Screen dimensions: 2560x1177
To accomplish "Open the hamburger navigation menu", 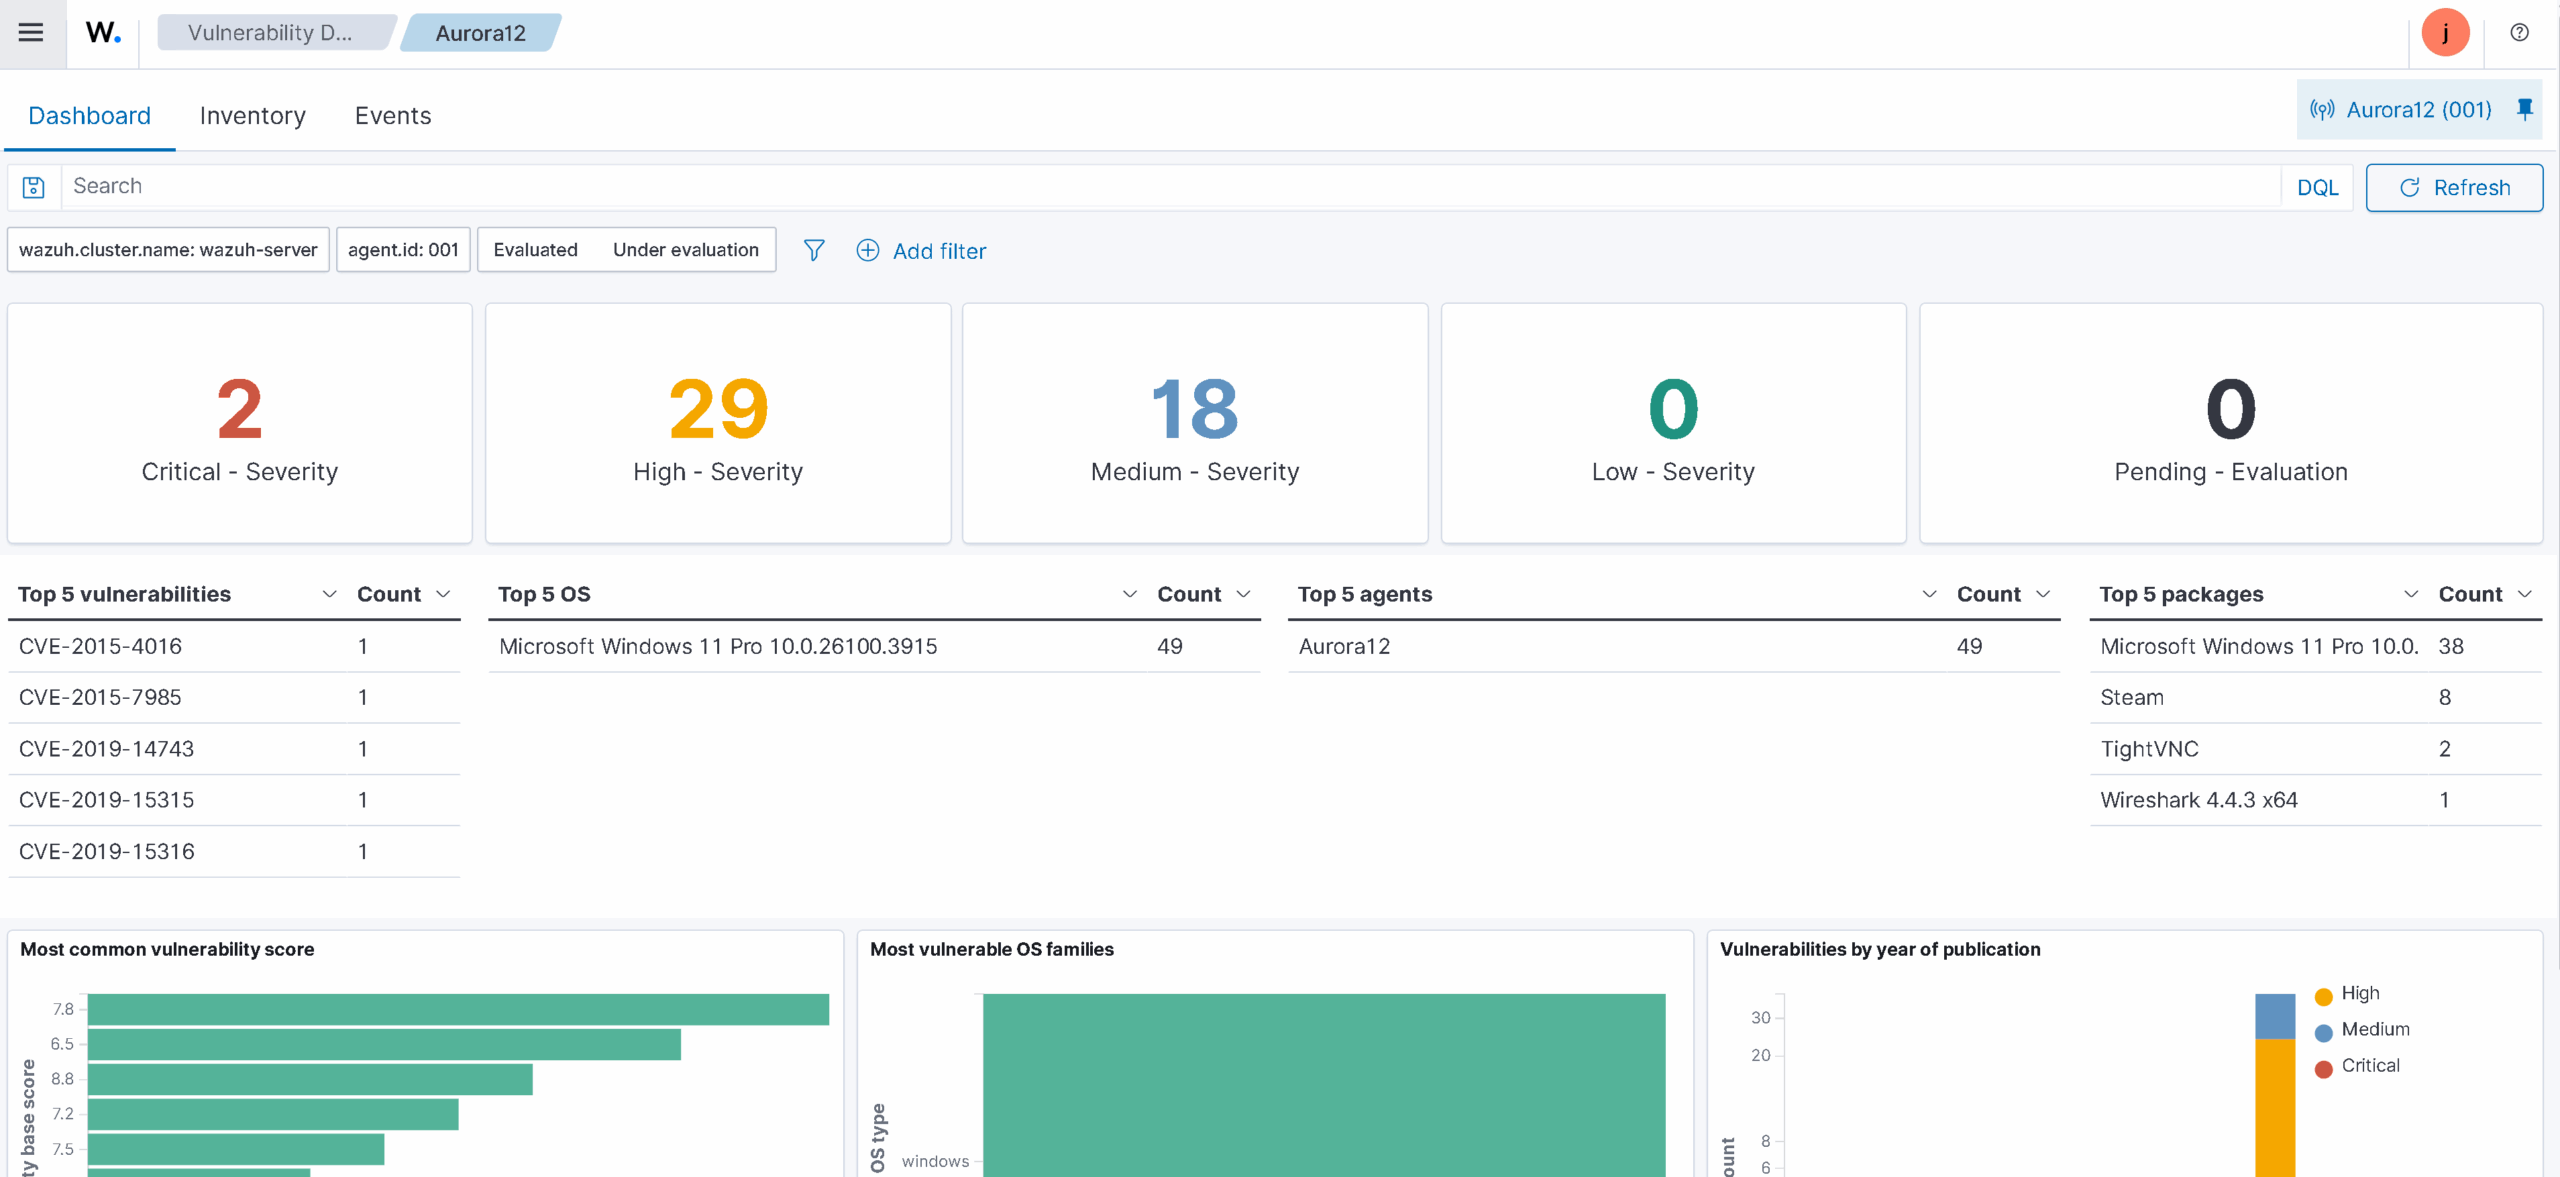I will pos(31,33).
